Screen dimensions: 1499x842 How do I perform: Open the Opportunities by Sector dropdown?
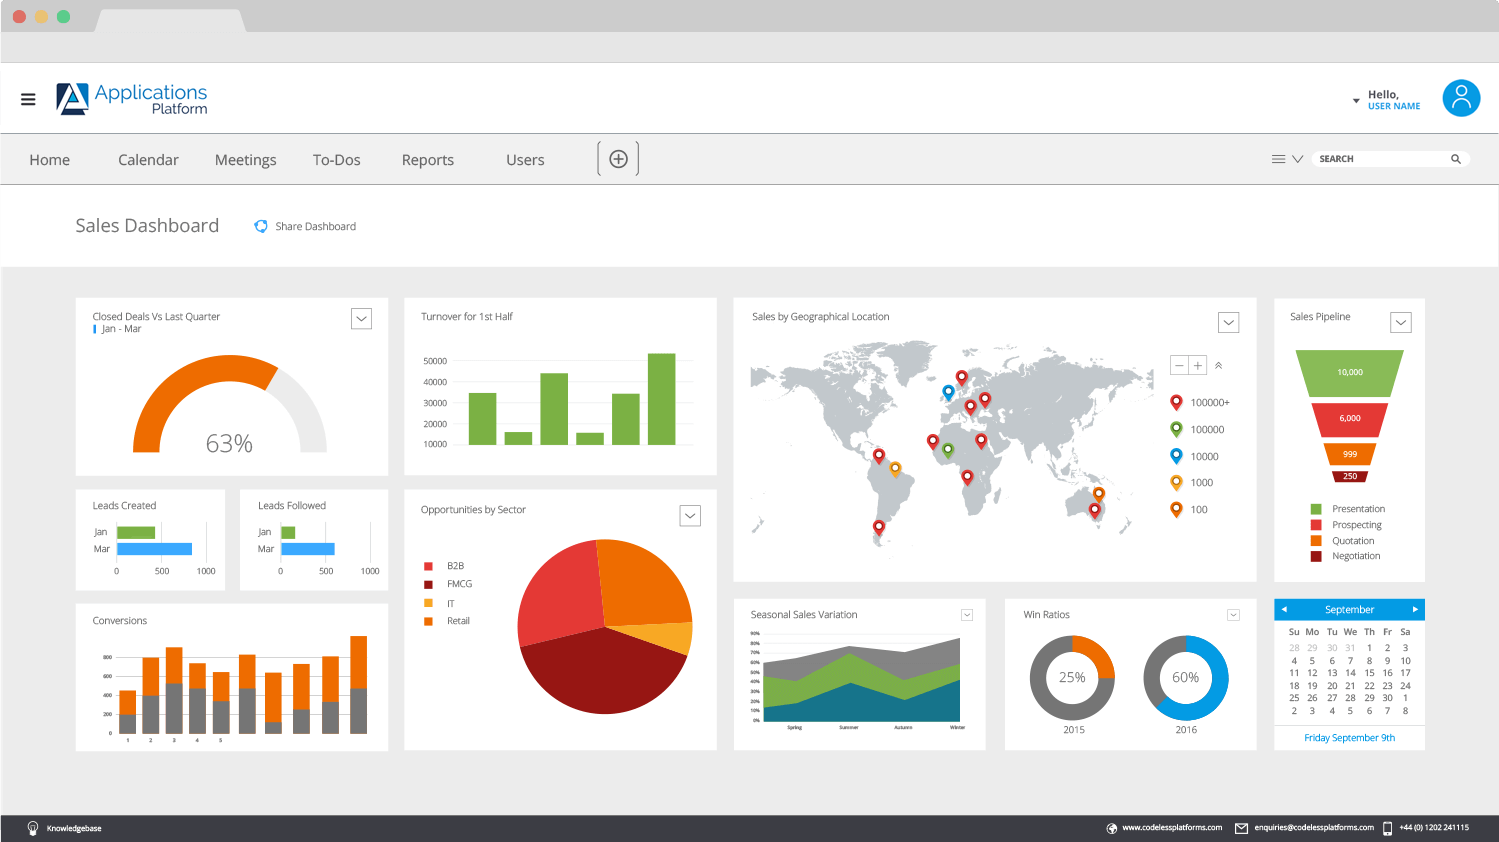[690, 516]
